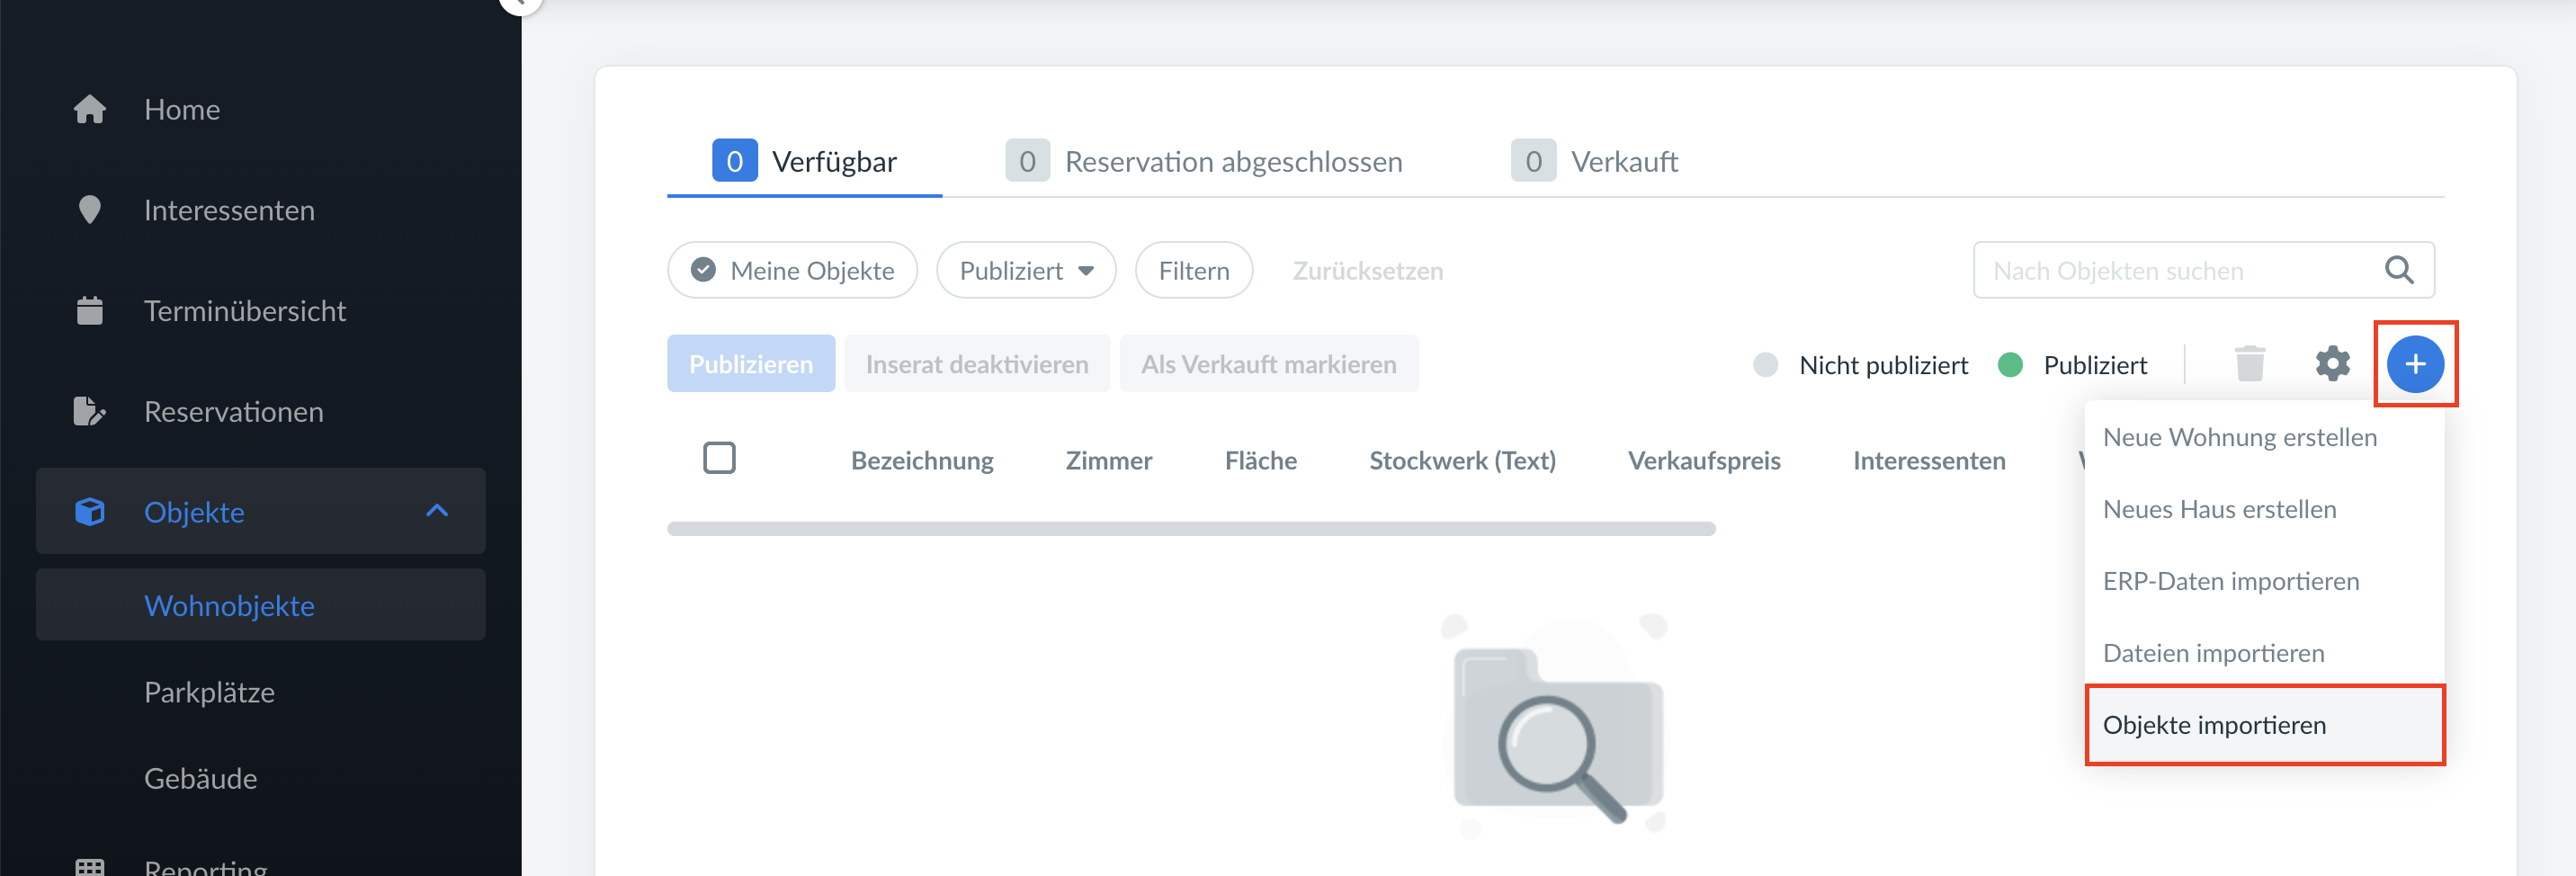Switch to the Verkauft tab
2576x876 pixels.
click(1594, 161)
